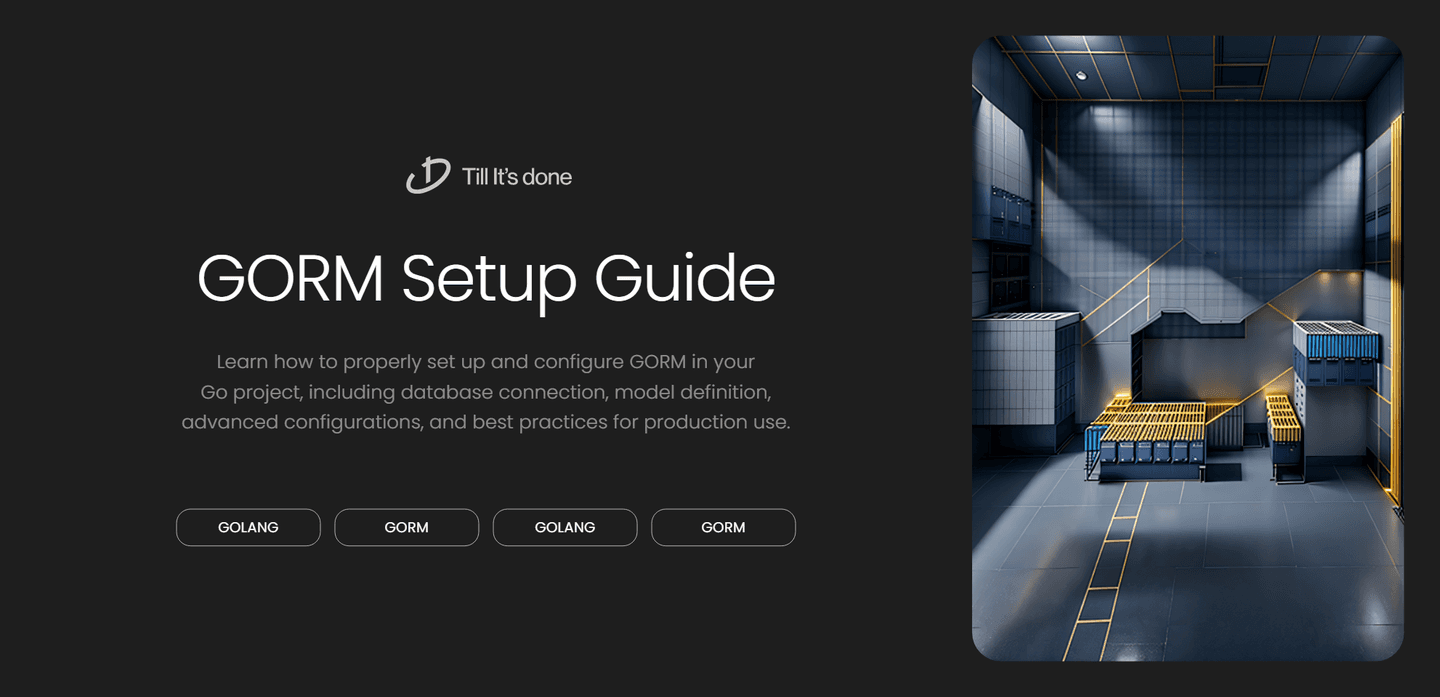This screenshot has height=697, width=1440.
Task: Click the Till It's done logo icon
Action: [427, 176]
